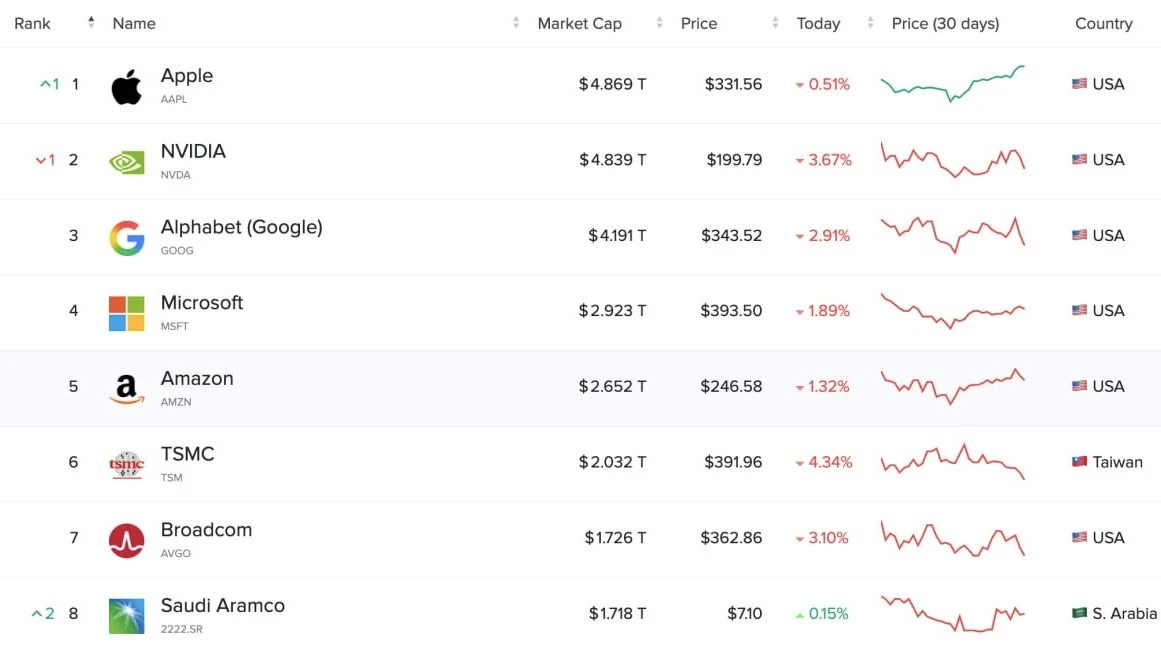Click the S. Arabia country label
This screenshot has width=1161, height=653.
pyautogui.click(x=1124, y=614)
